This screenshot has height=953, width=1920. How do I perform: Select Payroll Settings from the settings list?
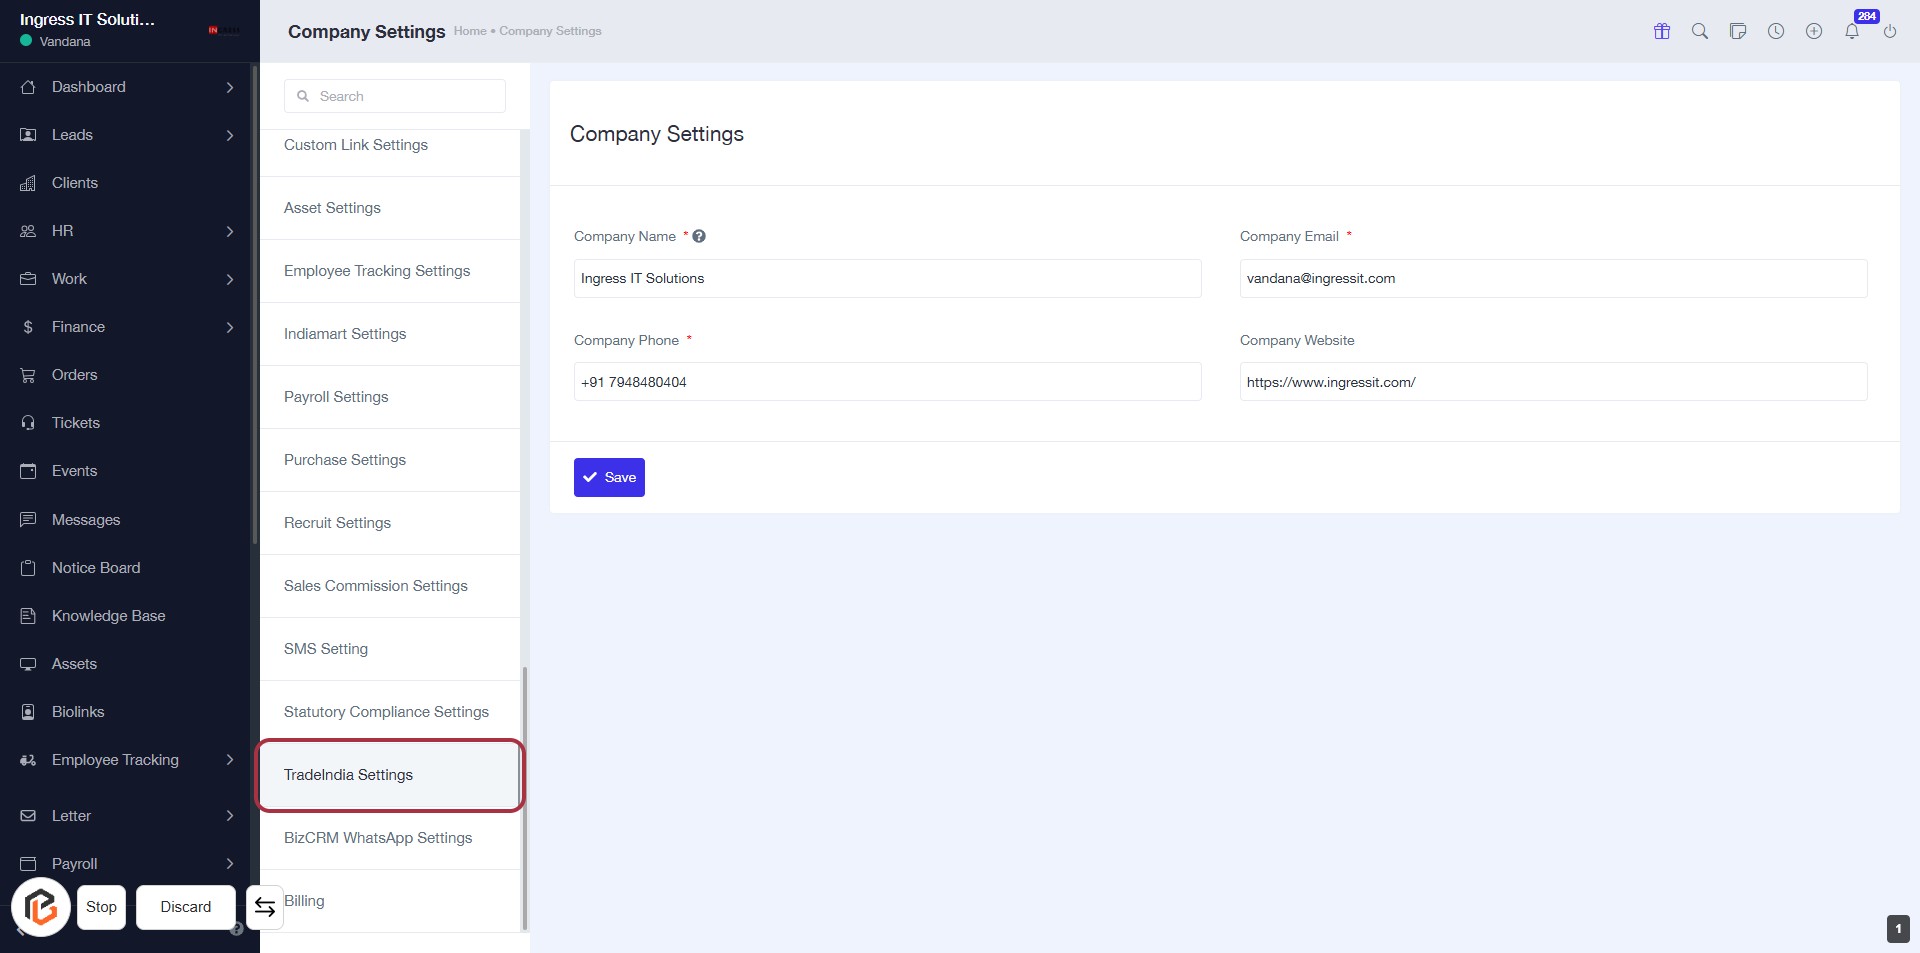tap(336, 397)
